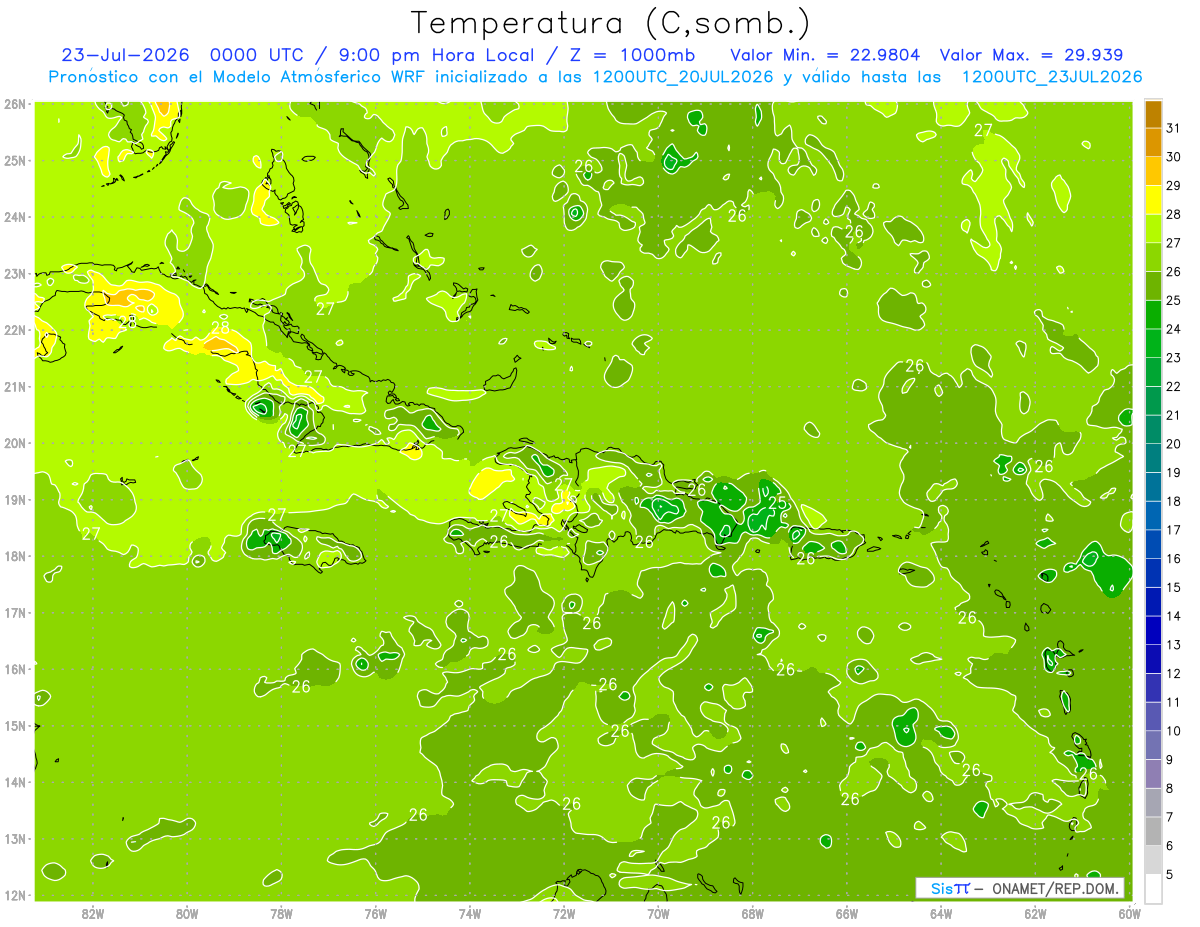Click the '16N' latitude label

click(15, 669)
